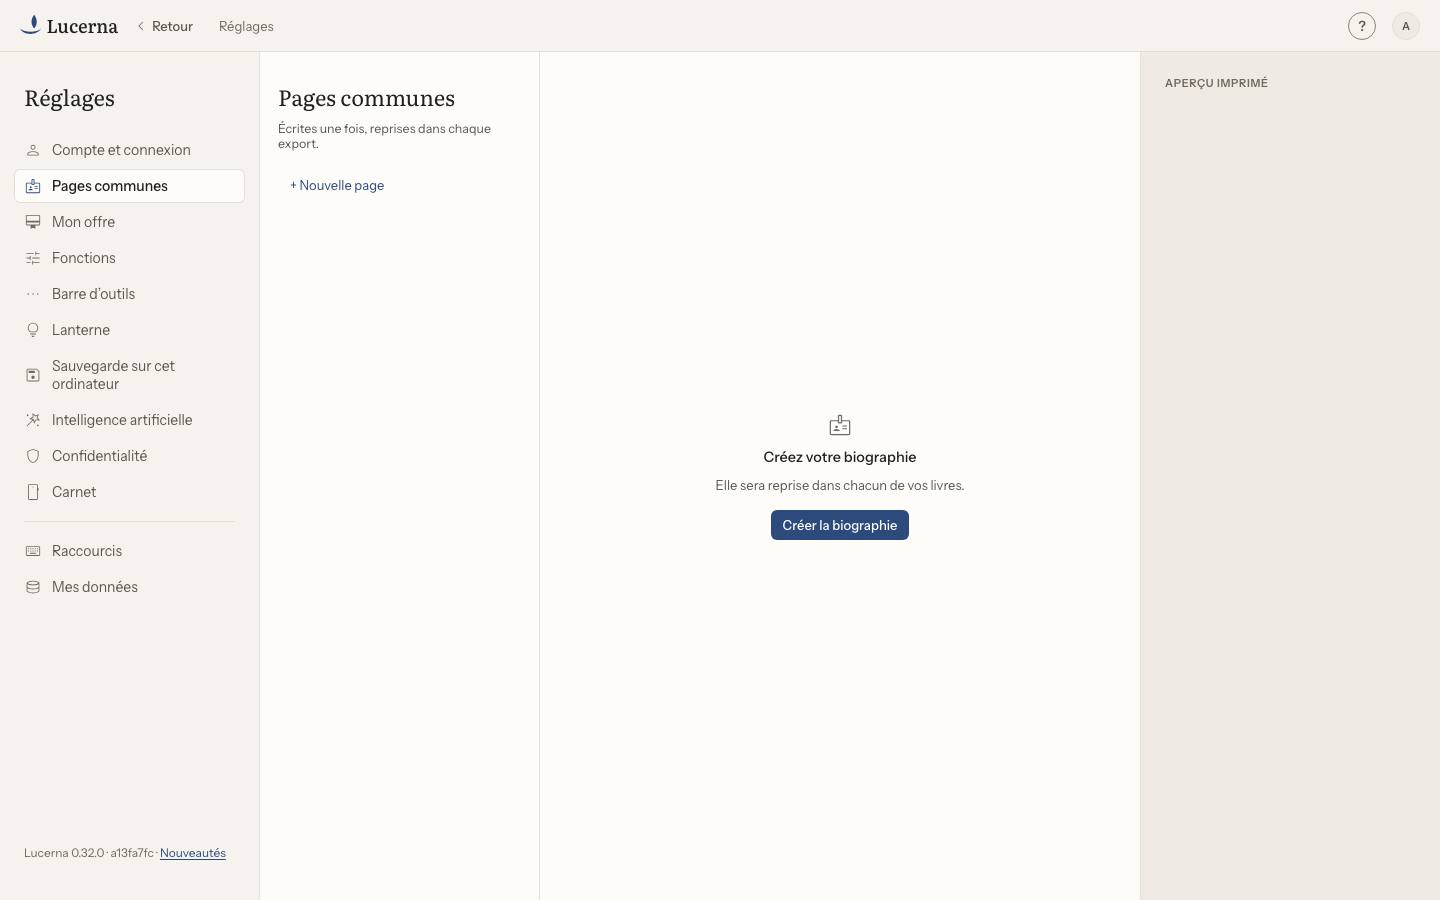The image size is (1440, 900).
Task: Click the Mes données database icon
Action: [33, 587]
